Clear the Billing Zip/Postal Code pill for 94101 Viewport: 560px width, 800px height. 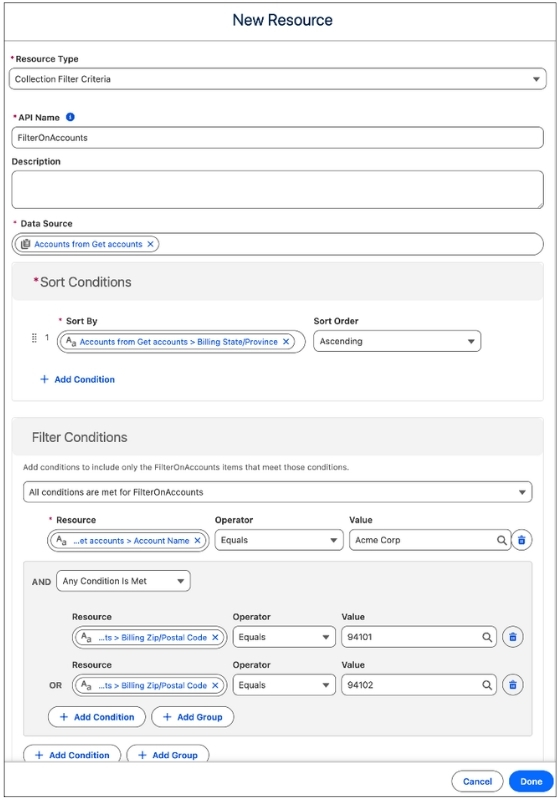(x=215, y=637)
